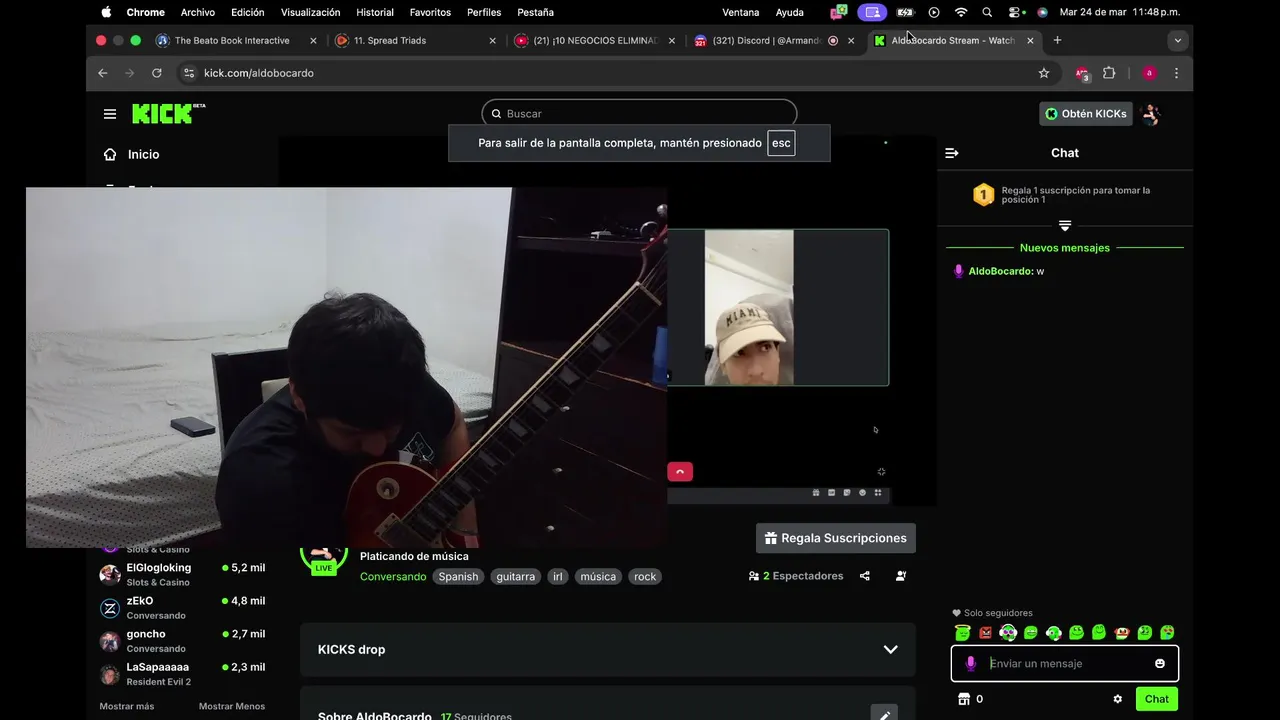Open user avatar next to Obtén KICKs
This screenshot has height=720, width=1280.
coord(1151,114)
